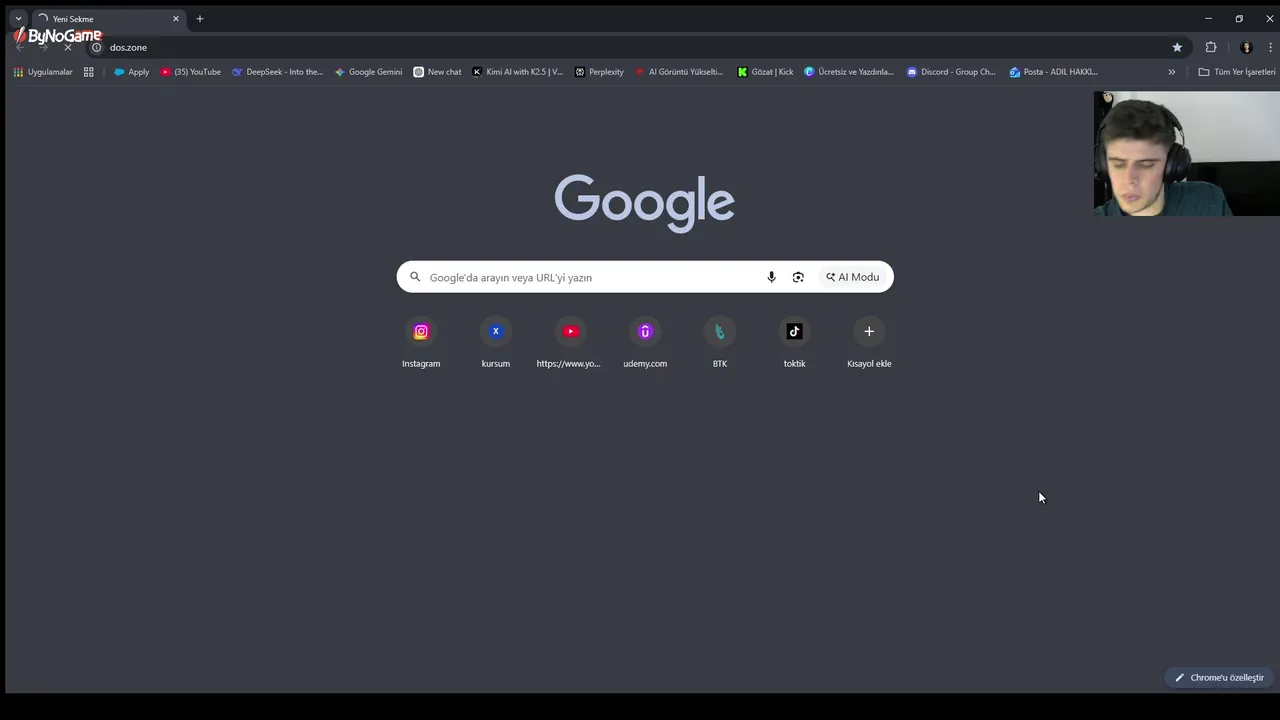The height and width of the screenshot is (720, 1280).
Task: Click the tab groups grid icon
Action: point(88,72)
